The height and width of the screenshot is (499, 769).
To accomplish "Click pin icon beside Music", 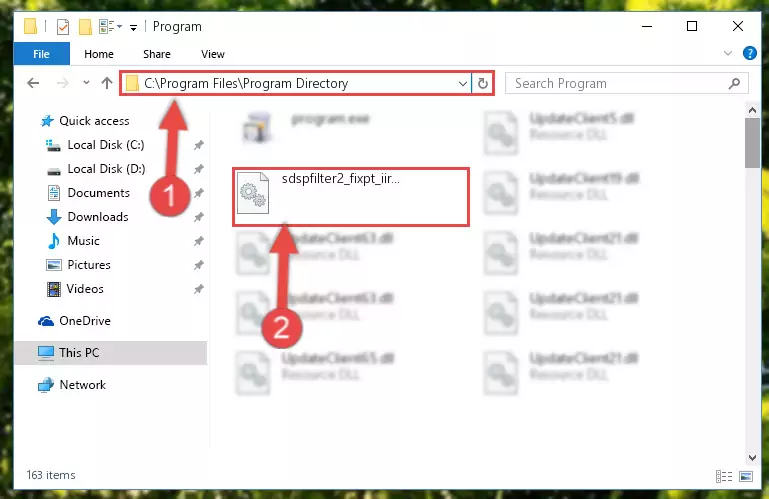I will [x=198, y=241].
